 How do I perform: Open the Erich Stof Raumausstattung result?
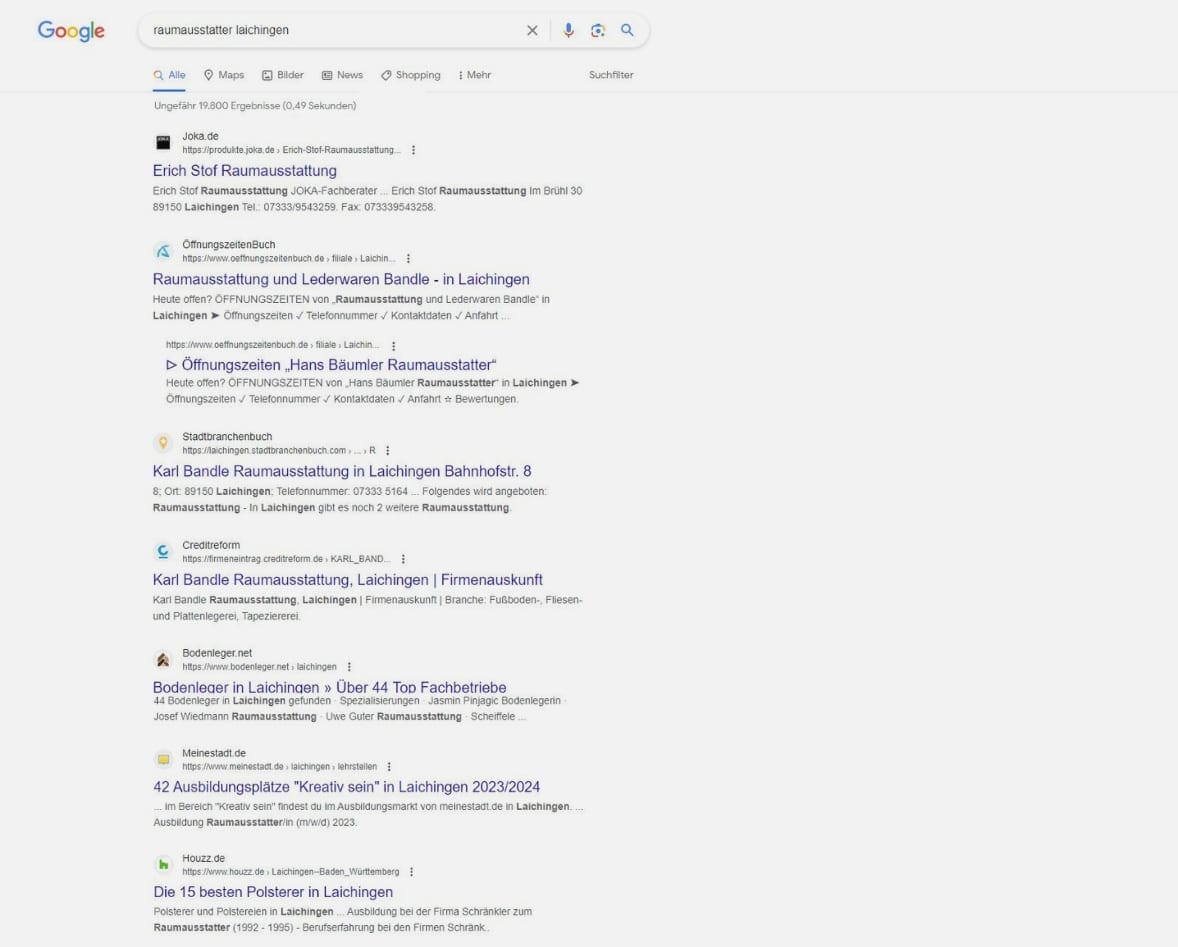click(245, 170)
